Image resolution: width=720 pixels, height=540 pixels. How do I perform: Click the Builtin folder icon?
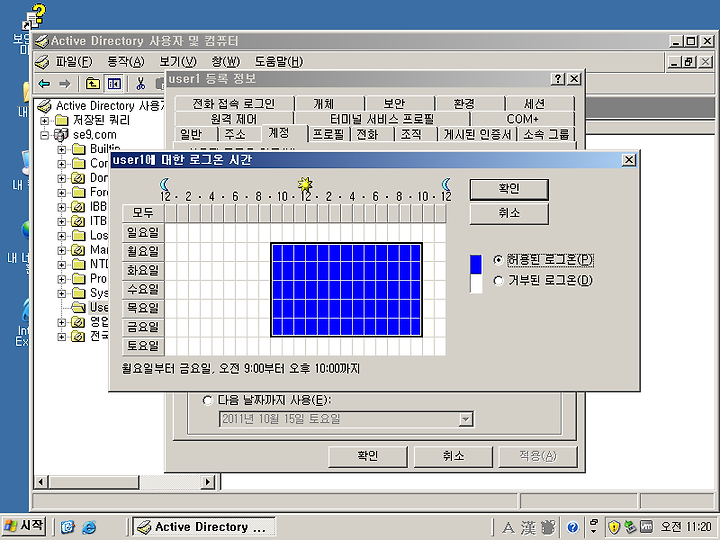79,149
